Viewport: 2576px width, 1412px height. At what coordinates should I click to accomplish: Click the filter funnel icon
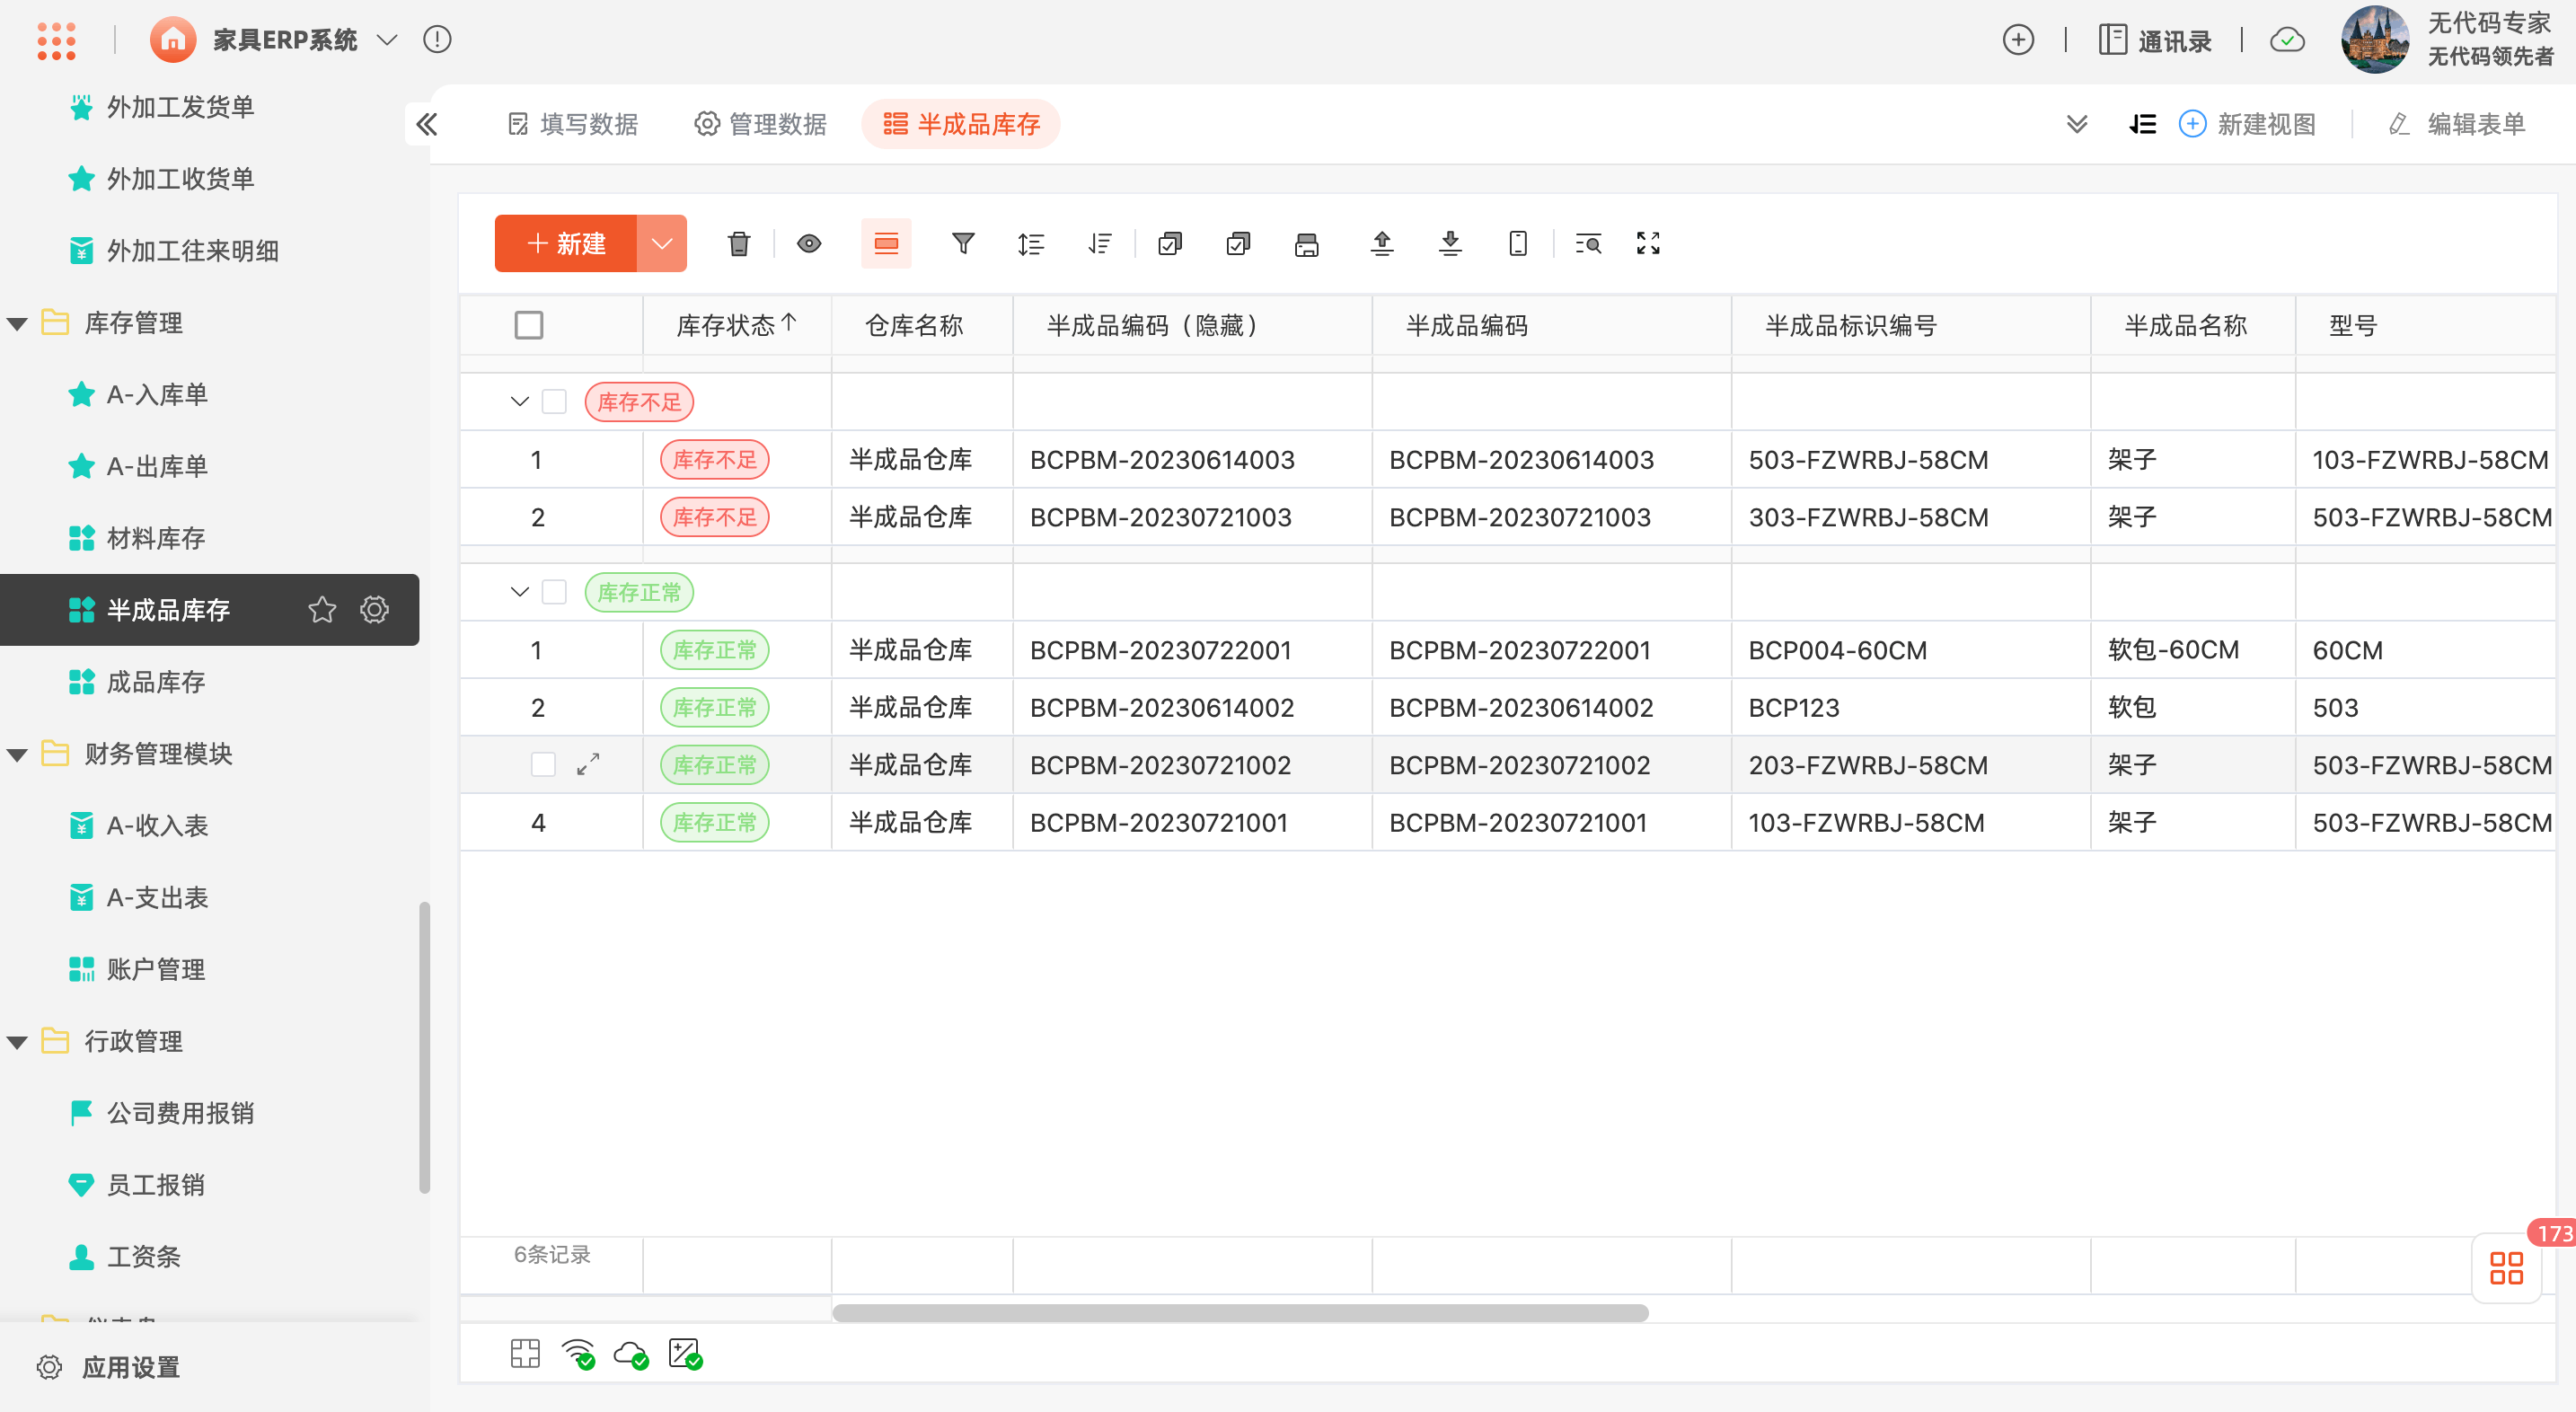(962, 243)
